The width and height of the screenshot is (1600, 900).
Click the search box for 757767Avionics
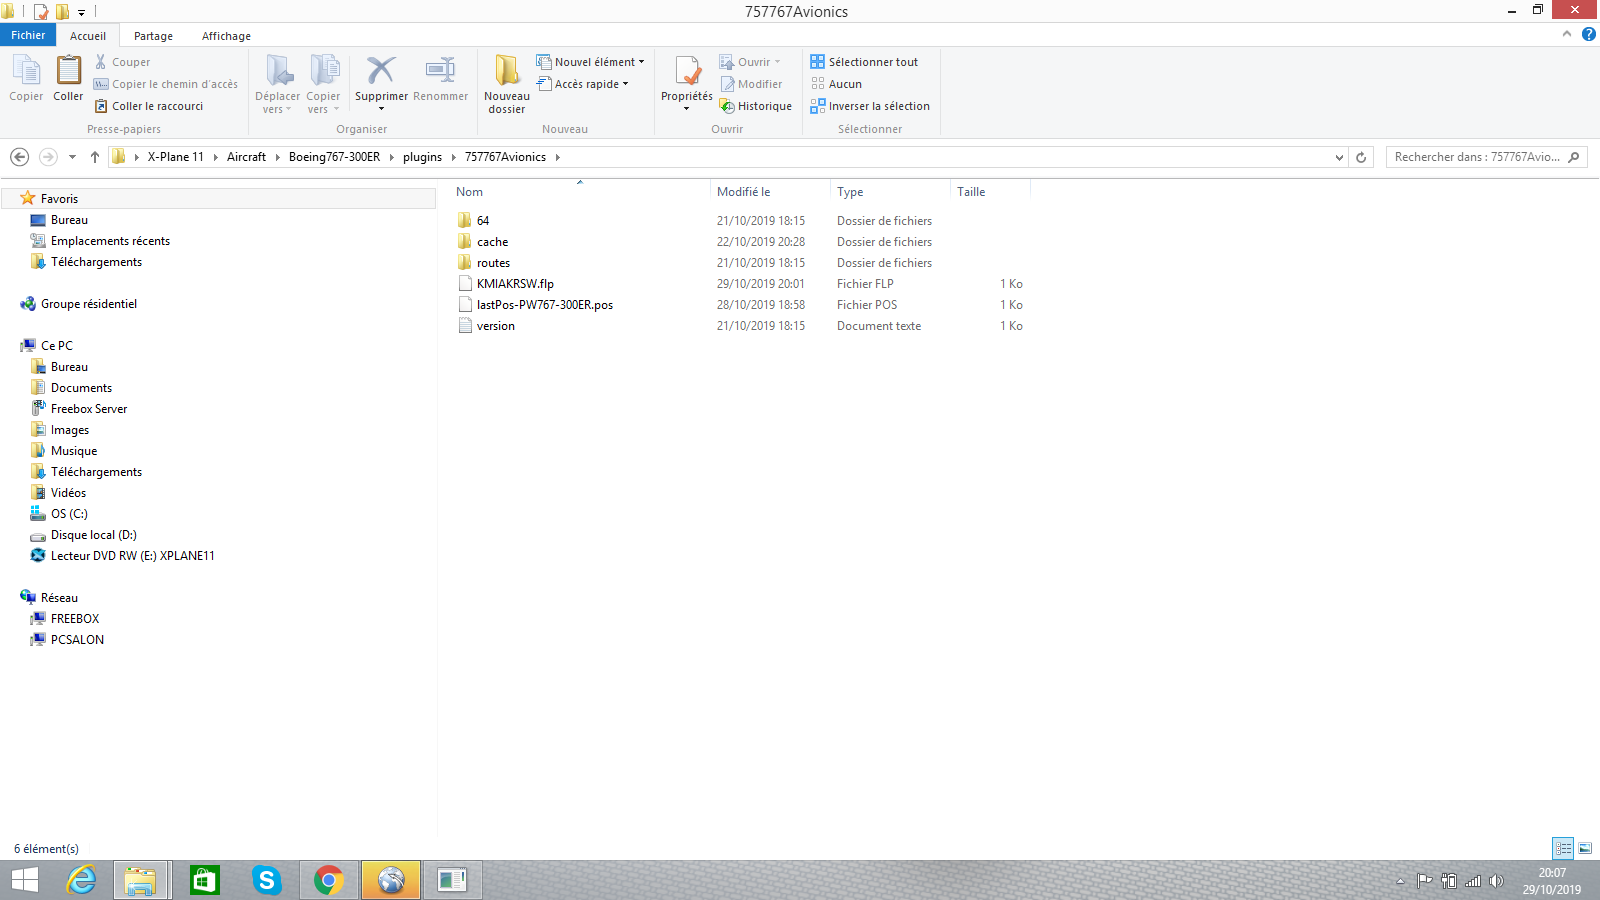[1486, 157]
